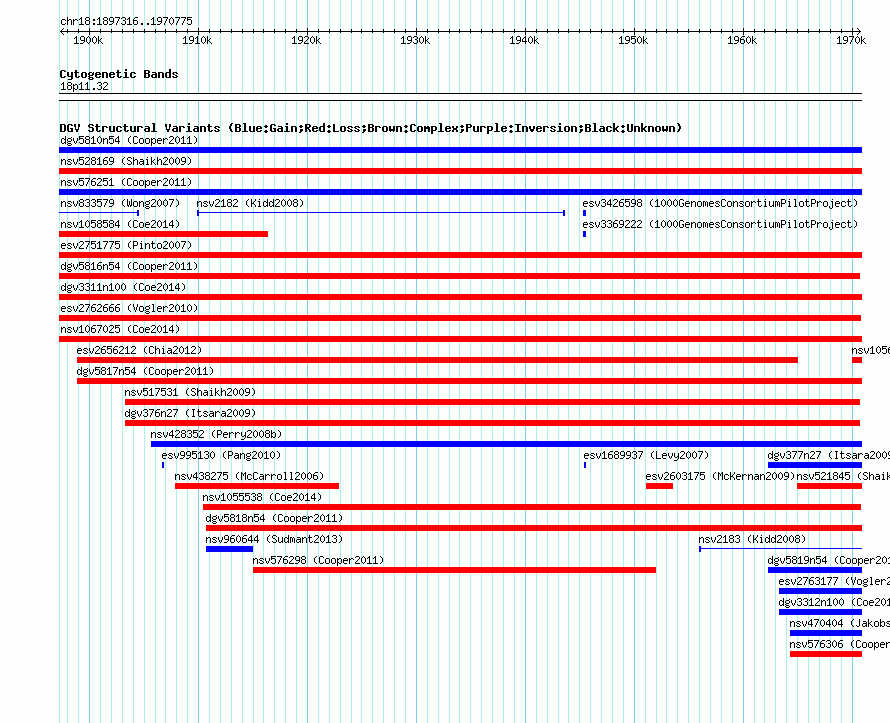
Task: Open the dgv5816n54 (Cooper2011) variant label
Action: [x=129, y=266]
